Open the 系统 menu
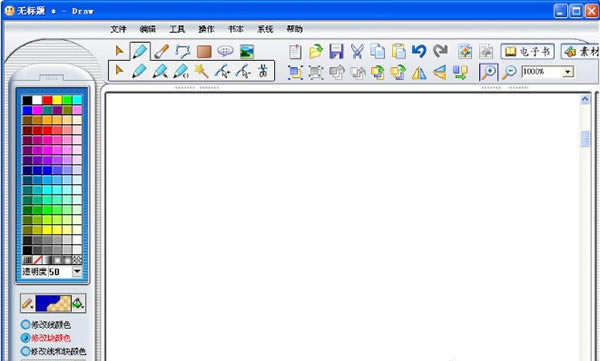Screen dimensions: 600x361 (x=265, y=29)
